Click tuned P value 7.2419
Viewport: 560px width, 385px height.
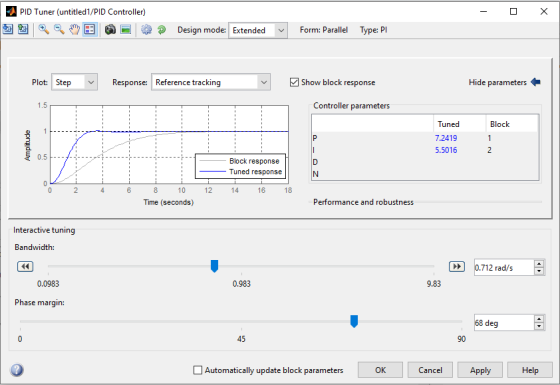click(x=446, y=138)
